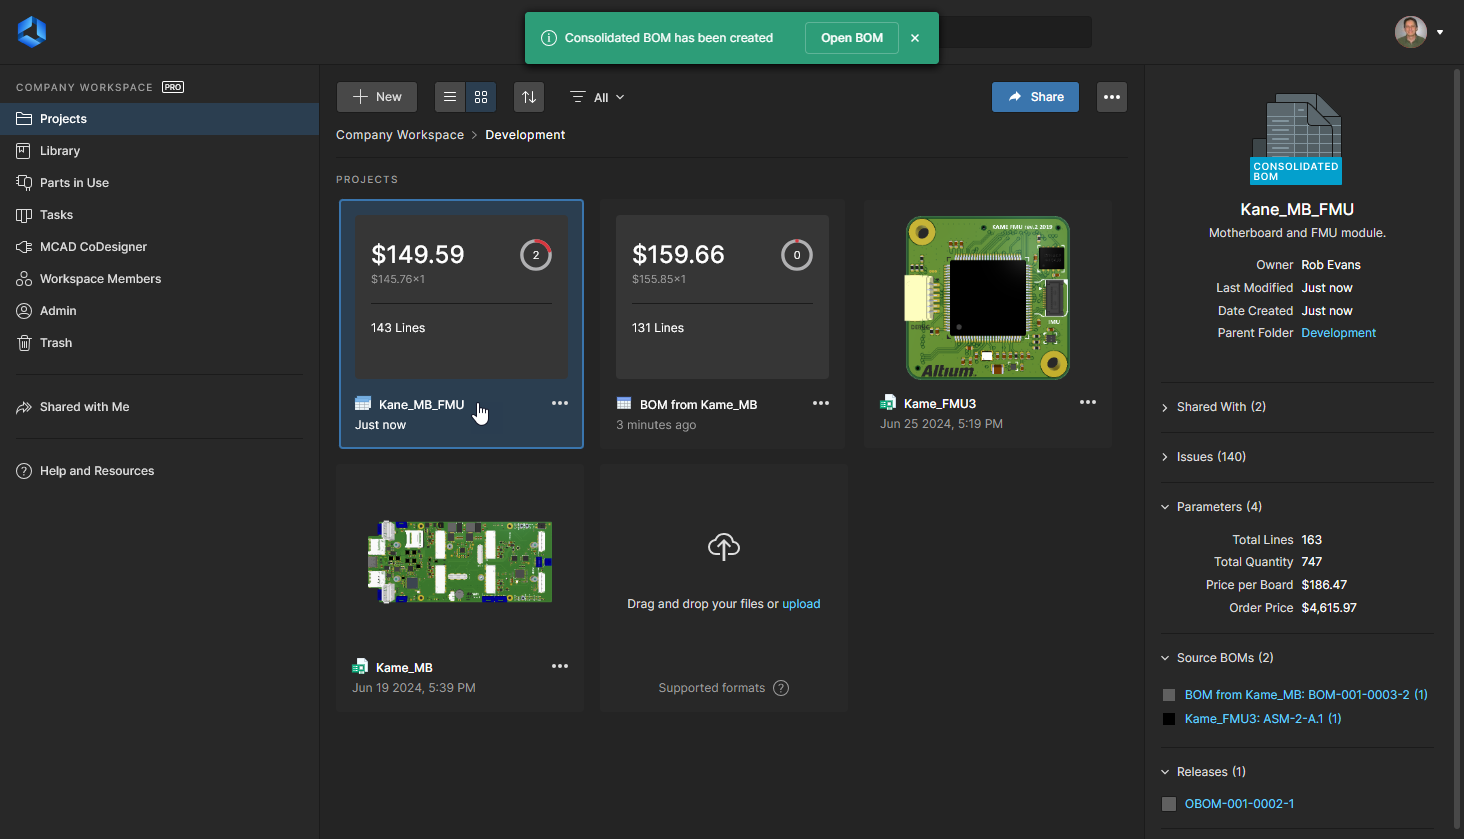Open options for Kane_MB_FMU card

[560, 403]
